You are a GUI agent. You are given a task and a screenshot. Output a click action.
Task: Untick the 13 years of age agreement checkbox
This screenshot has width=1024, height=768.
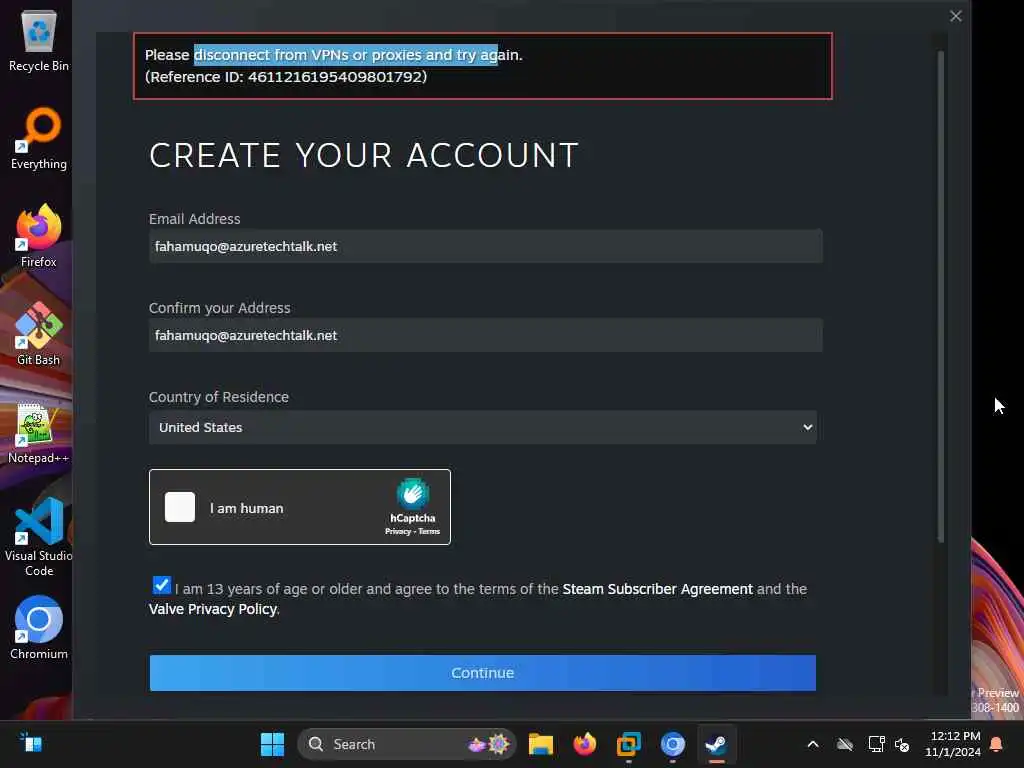(161, 585)
